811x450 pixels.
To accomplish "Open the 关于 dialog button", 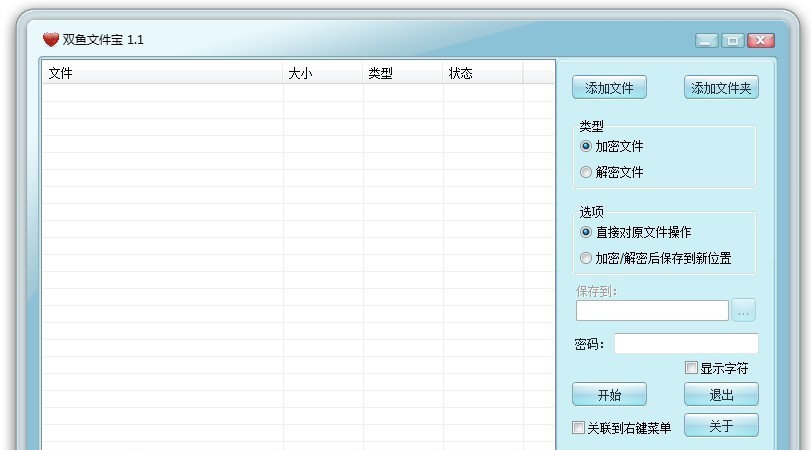I will point(721,426).
